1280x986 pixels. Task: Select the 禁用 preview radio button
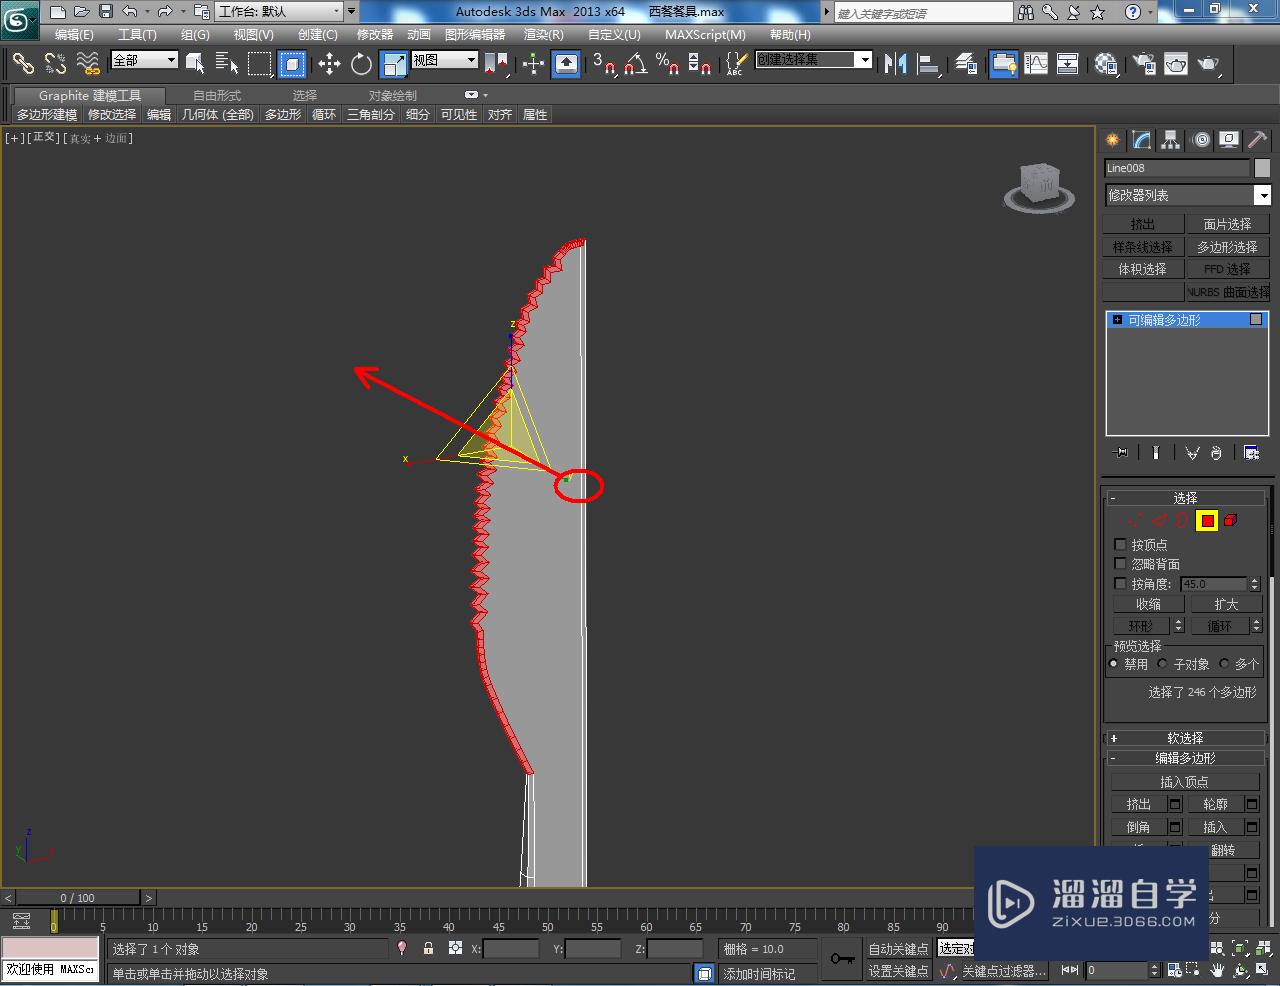[x=1114, y=664]
